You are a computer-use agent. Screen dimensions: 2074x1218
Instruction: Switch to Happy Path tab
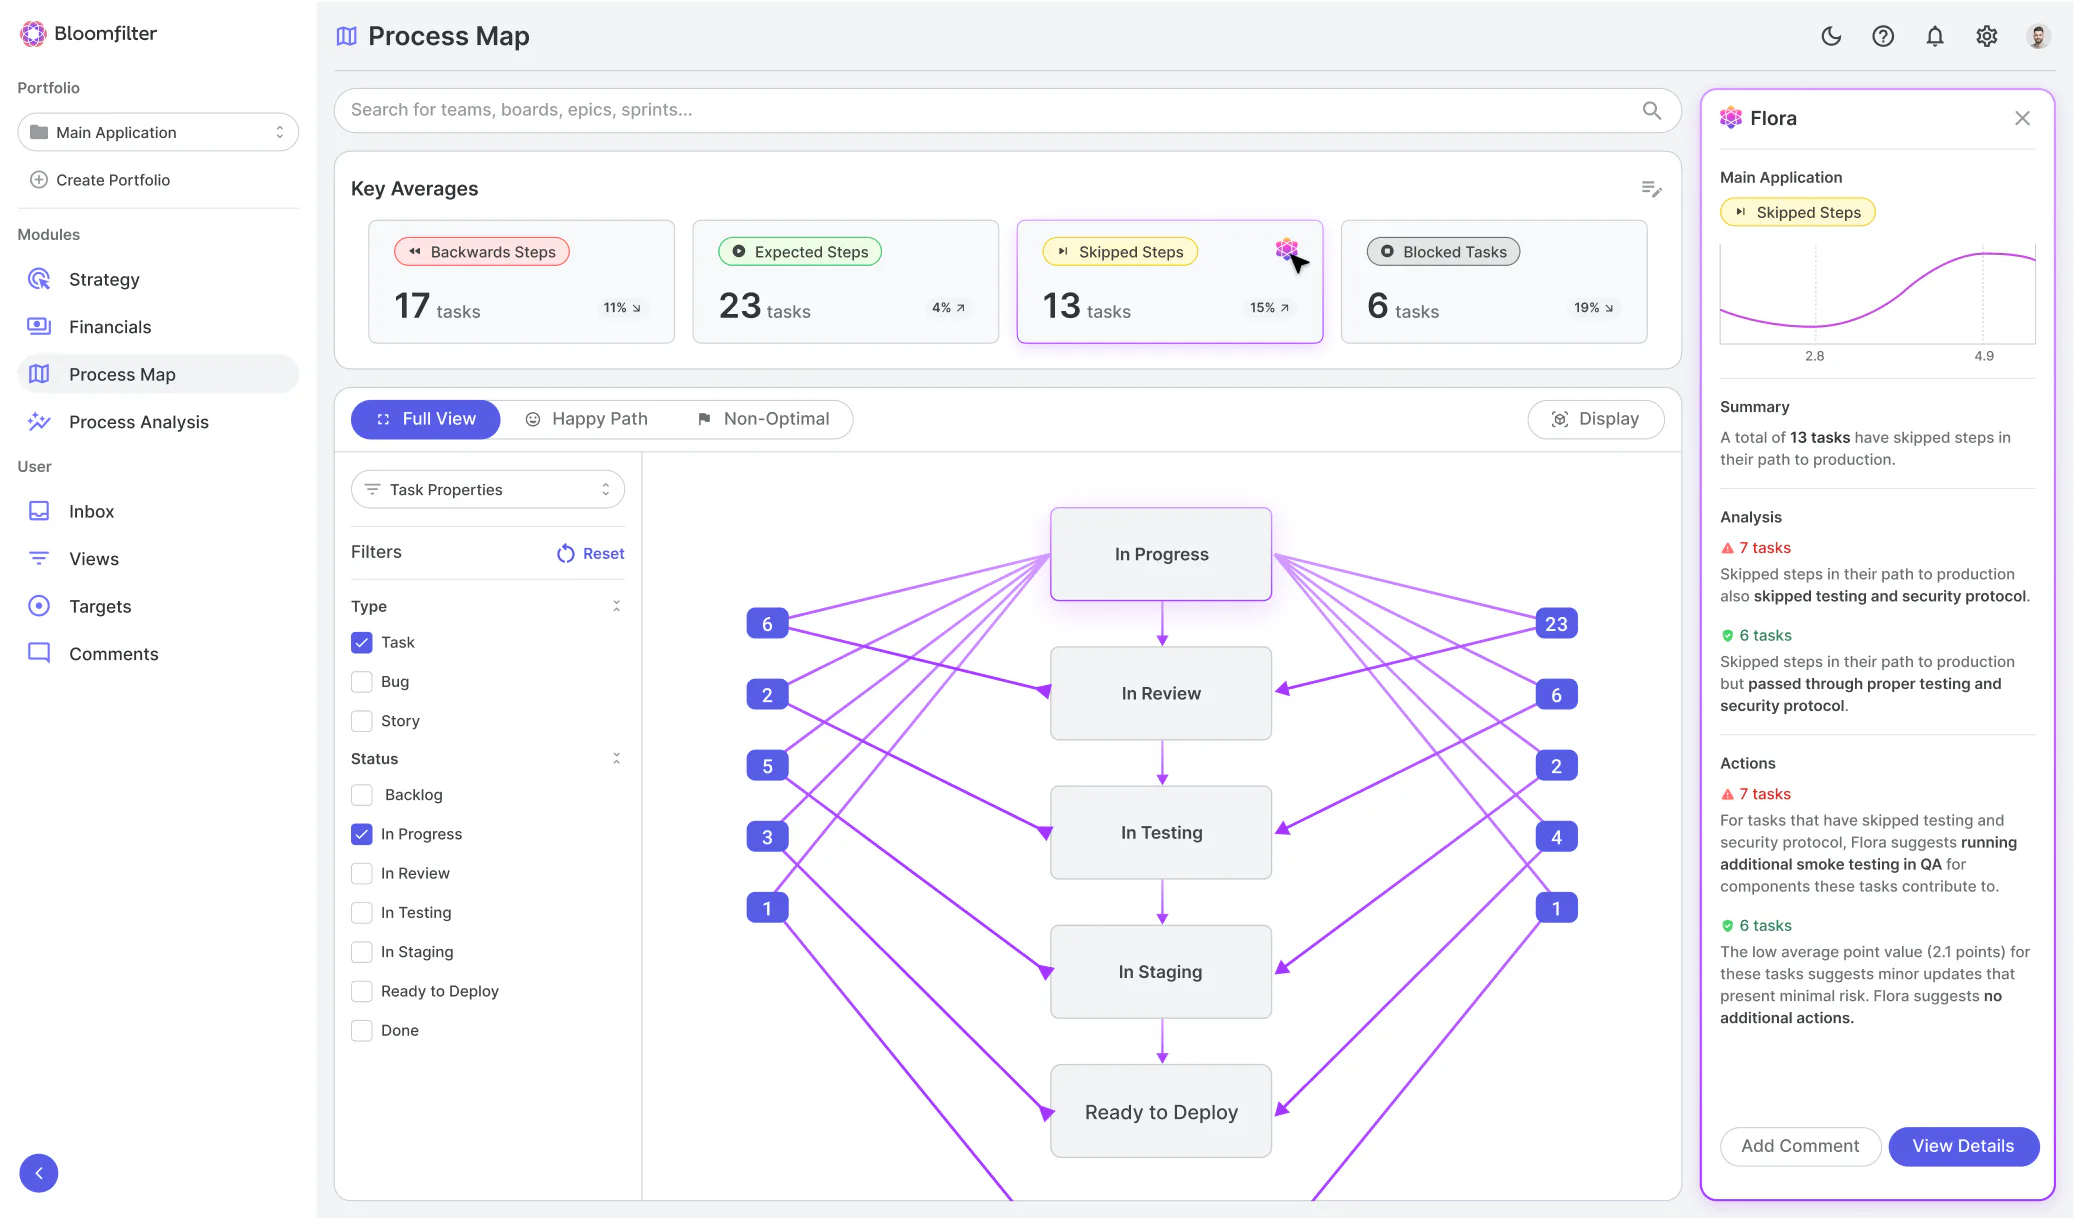(587, 419)
